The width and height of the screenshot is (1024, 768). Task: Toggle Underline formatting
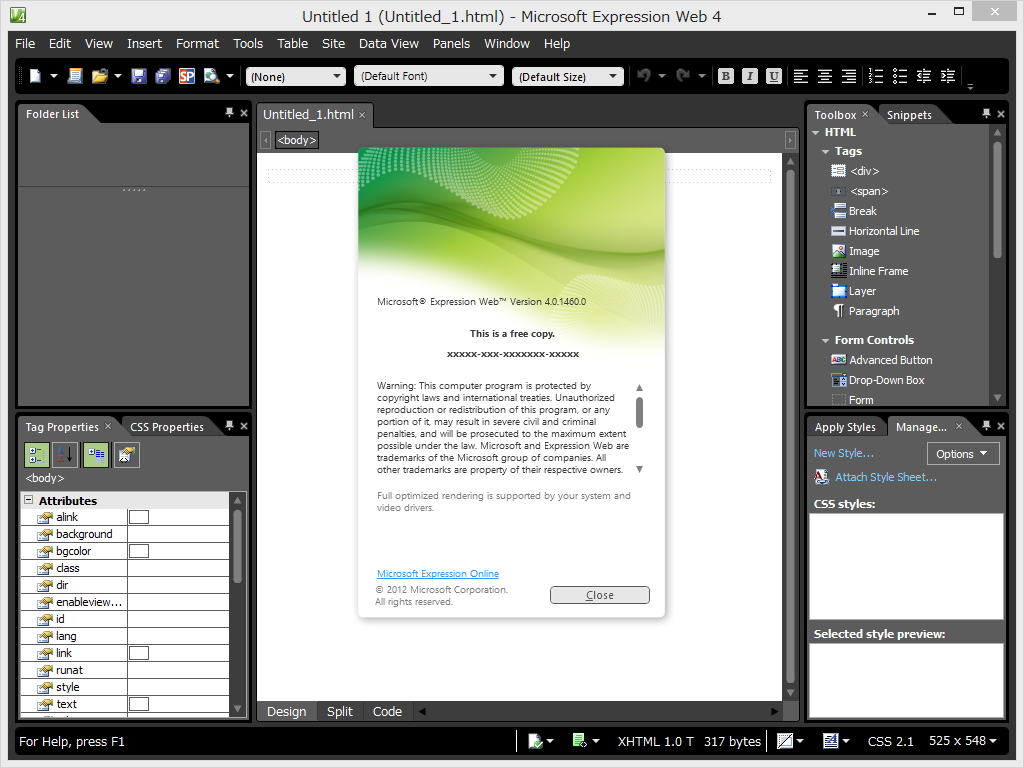pos(774,76)
